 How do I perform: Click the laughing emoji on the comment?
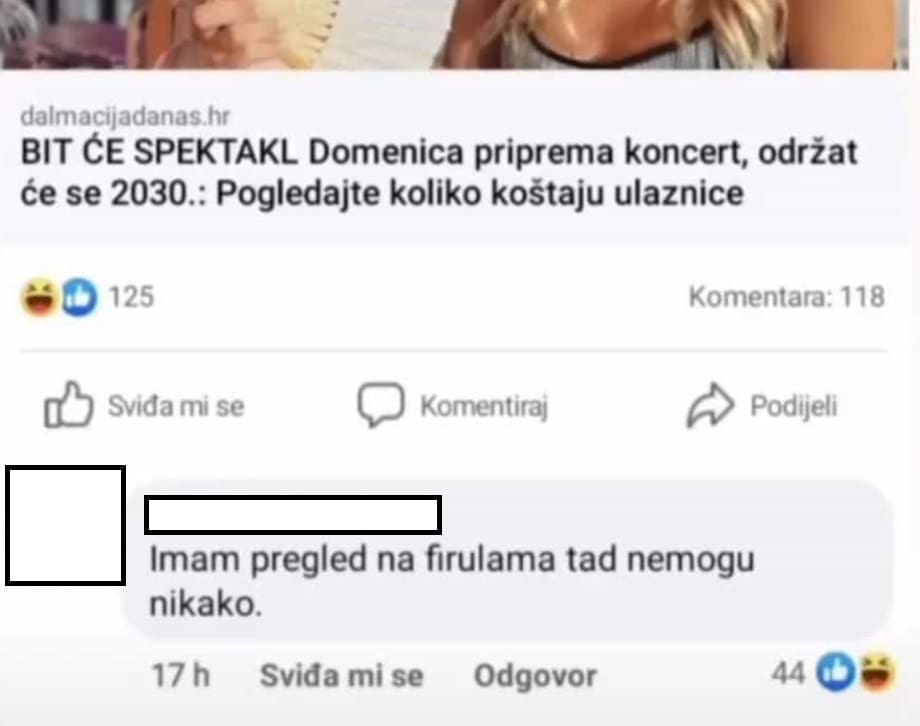pos(877,671)
